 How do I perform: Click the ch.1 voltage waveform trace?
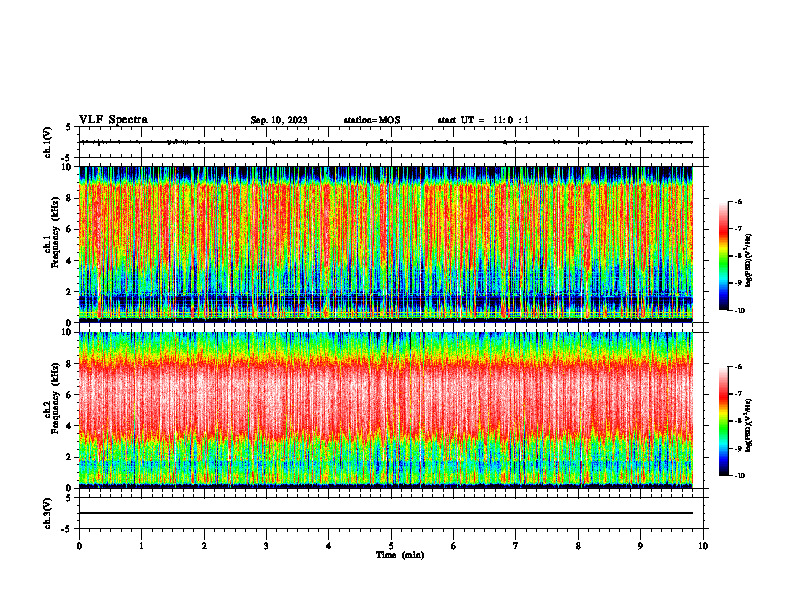386,142
